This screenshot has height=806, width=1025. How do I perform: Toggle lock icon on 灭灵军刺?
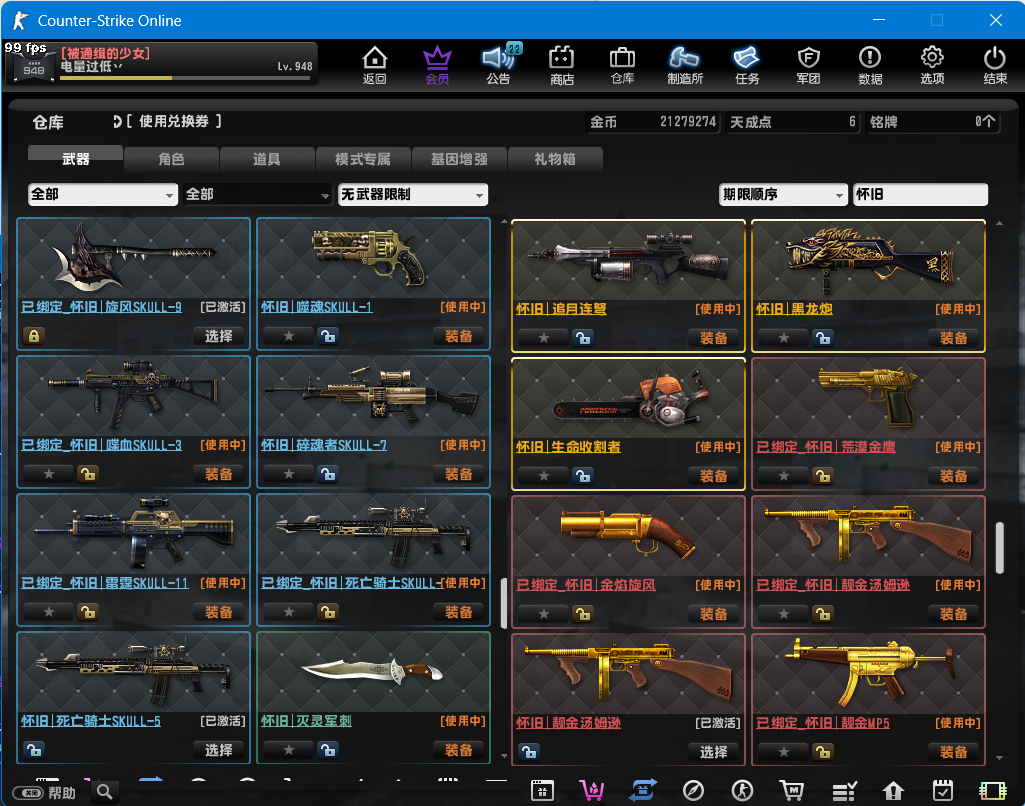tap(328, 750)
